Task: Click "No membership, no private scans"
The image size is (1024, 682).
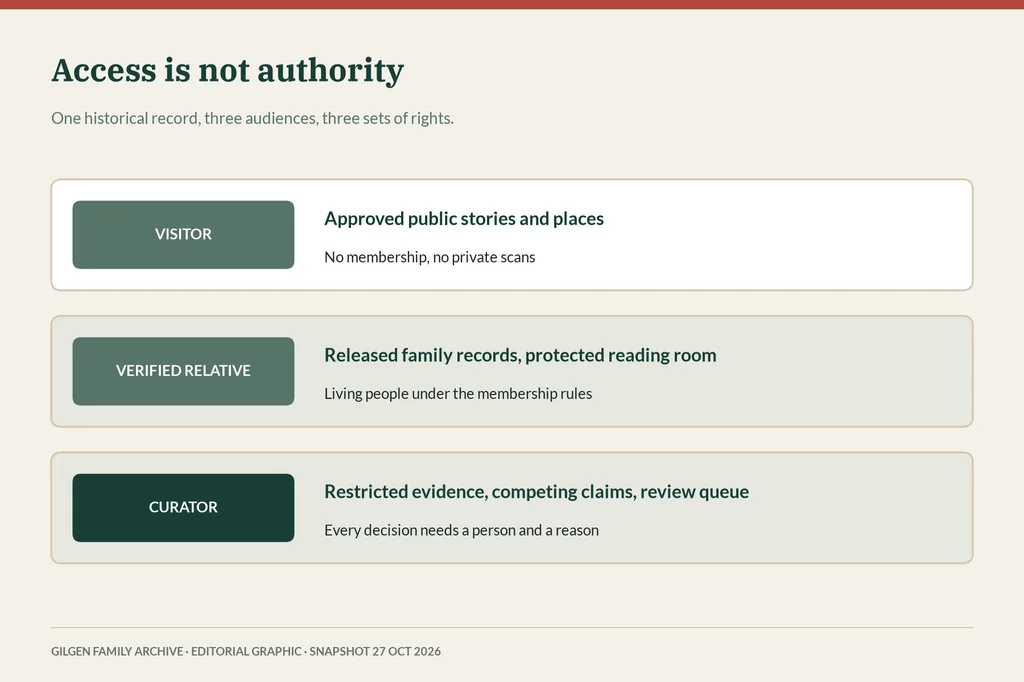Action: coord(430,257)
